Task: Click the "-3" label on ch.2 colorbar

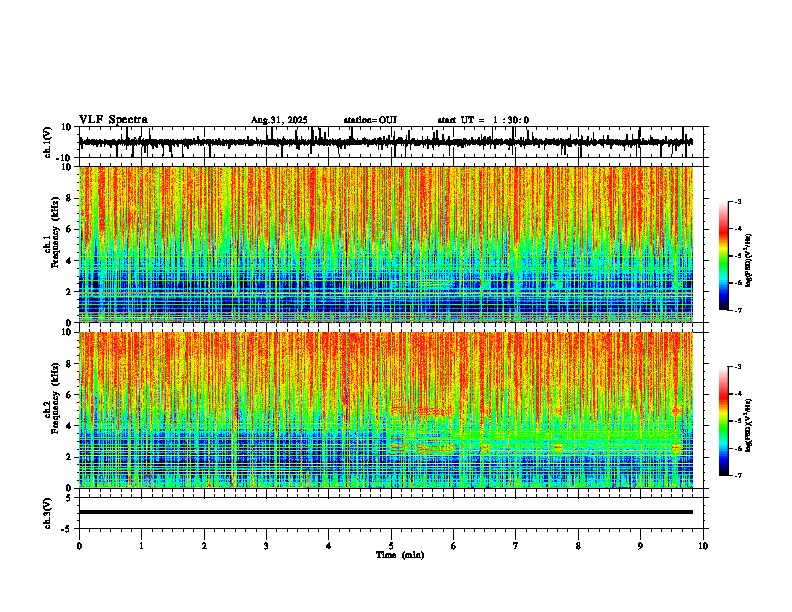Action: click(x=738, y=367)
